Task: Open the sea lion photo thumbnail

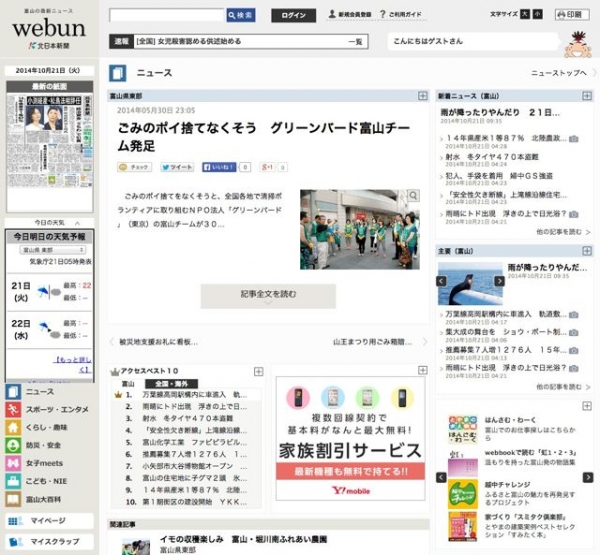Action: point(470,284)
